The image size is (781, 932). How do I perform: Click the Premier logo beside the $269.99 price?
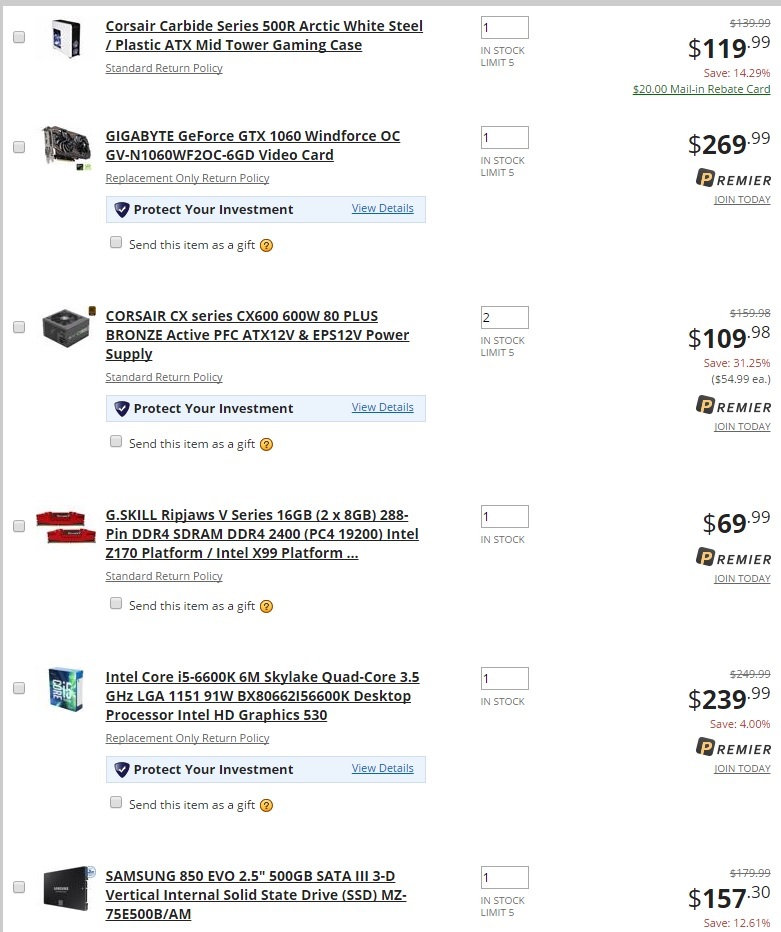coord(734,180)
